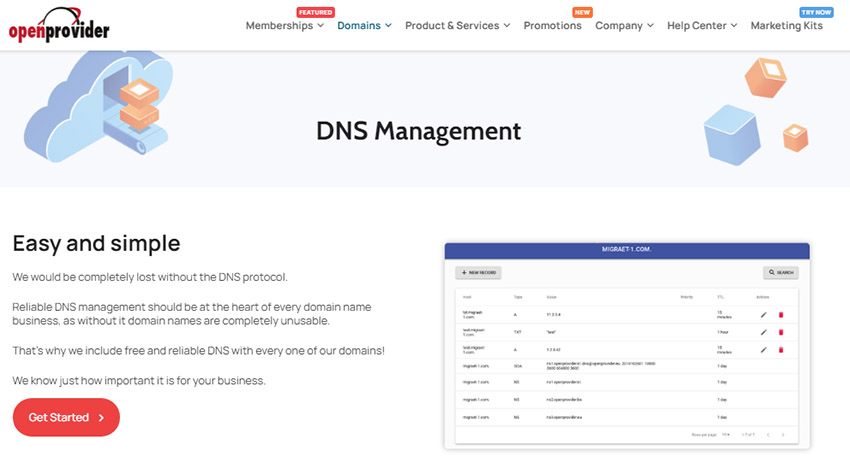Screen dimensions: 850x464
Task: Click the Search button in DNS panel
Action: 781,273
